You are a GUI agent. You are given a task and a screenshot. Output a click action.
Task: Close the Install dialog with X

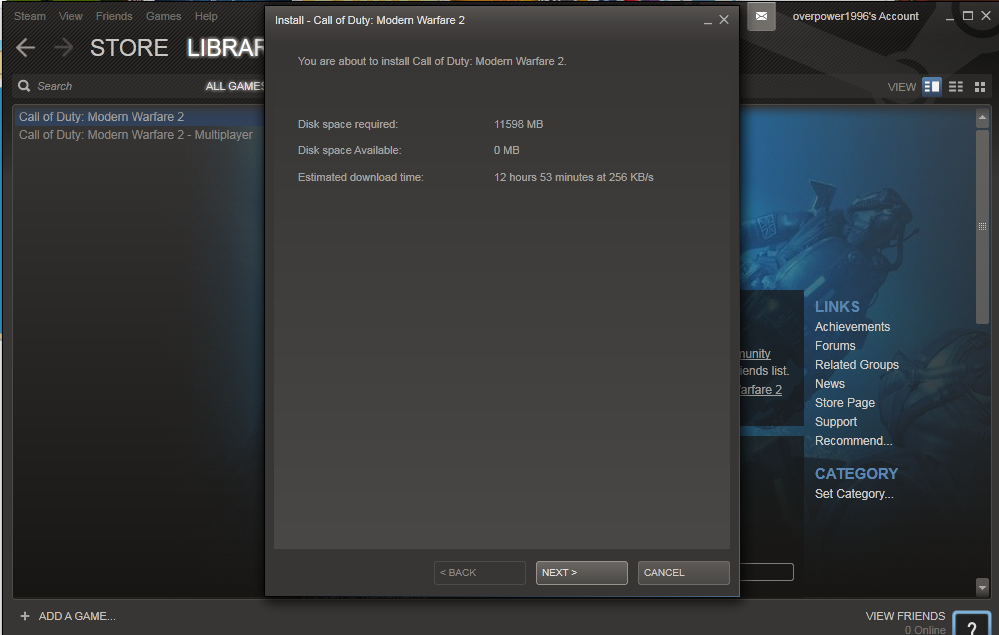coord(724,20)
